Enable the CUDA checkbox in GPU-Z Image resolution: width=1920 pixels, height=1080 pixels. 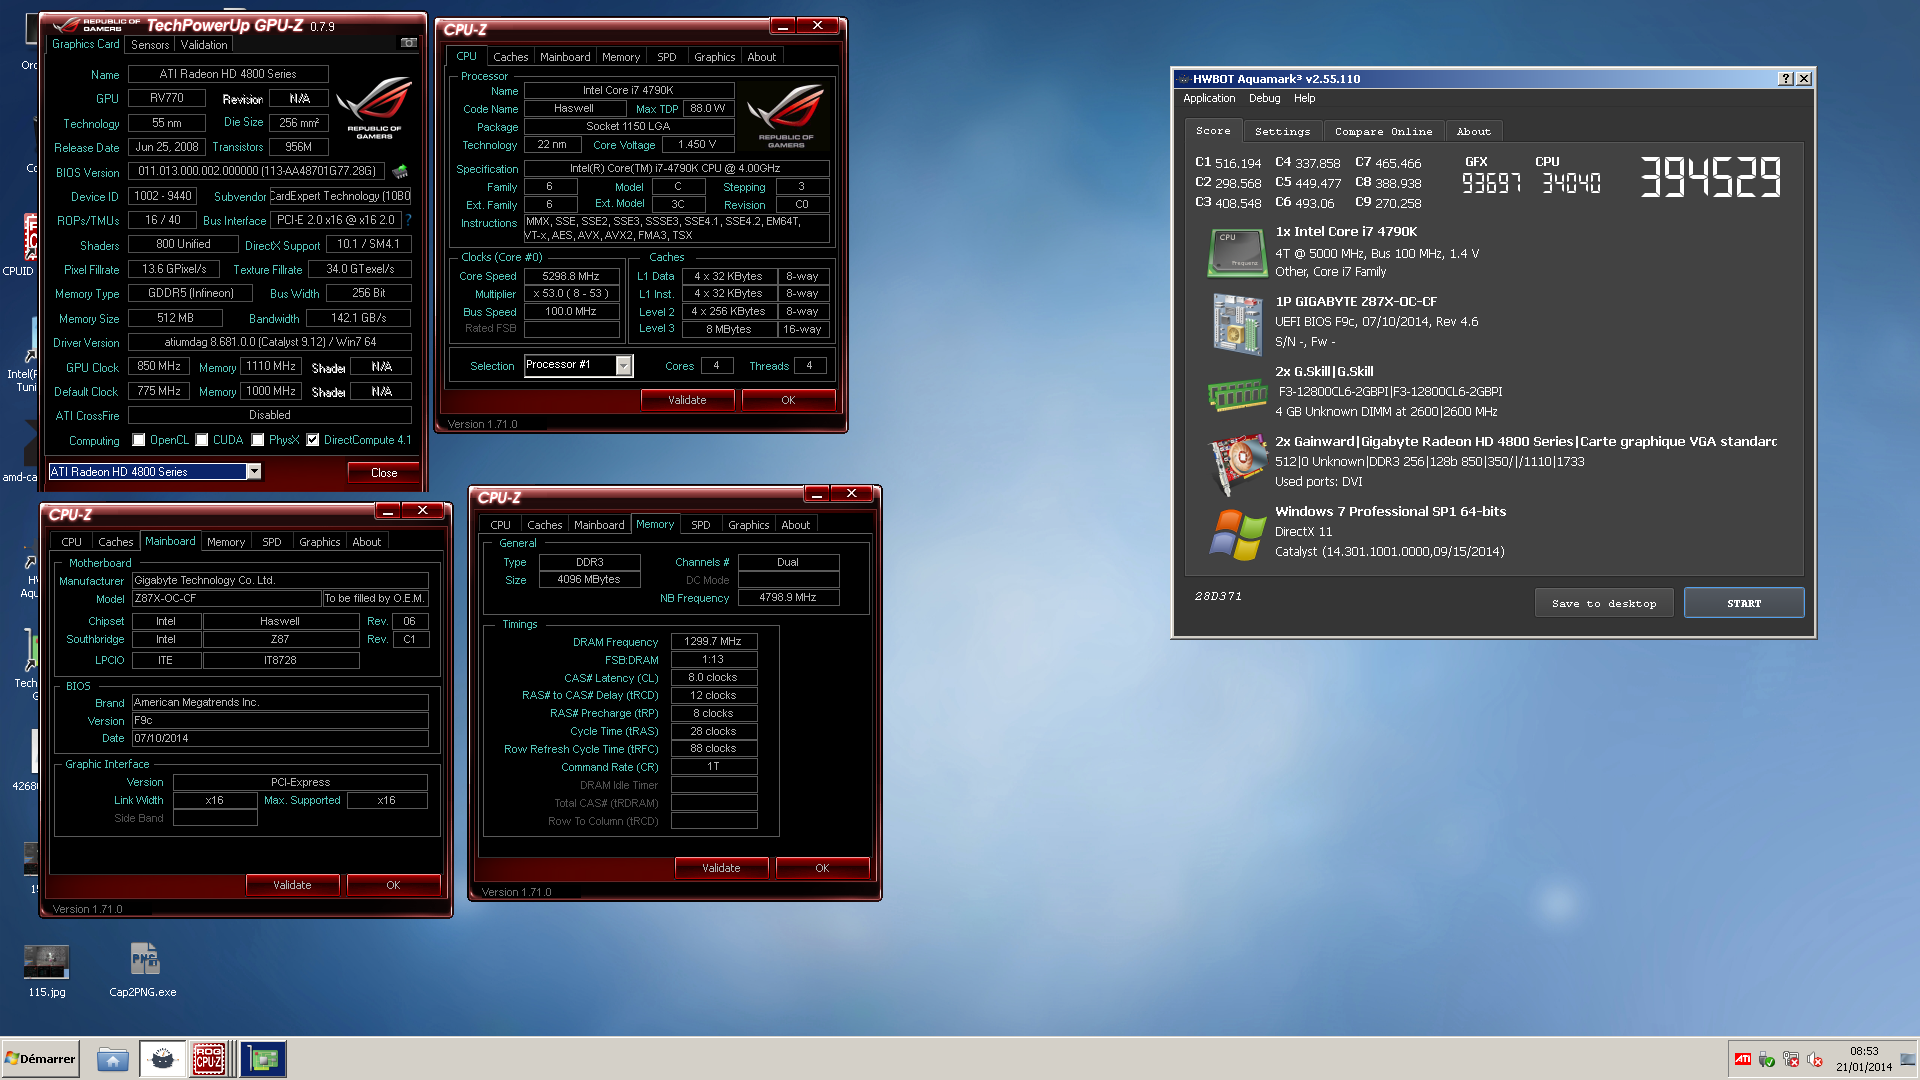[202, 440]
